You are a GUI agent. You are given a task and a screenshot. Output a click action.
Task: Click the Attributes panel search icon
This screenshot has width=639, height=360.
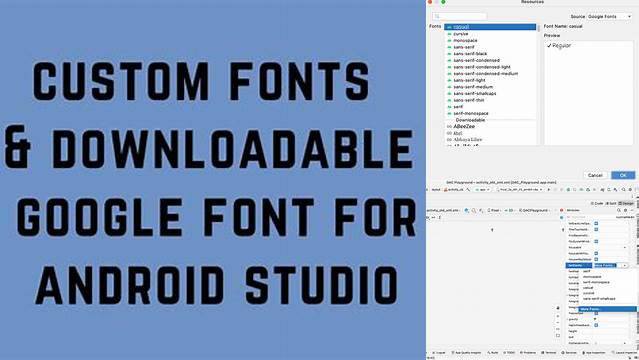pos(619,210)
